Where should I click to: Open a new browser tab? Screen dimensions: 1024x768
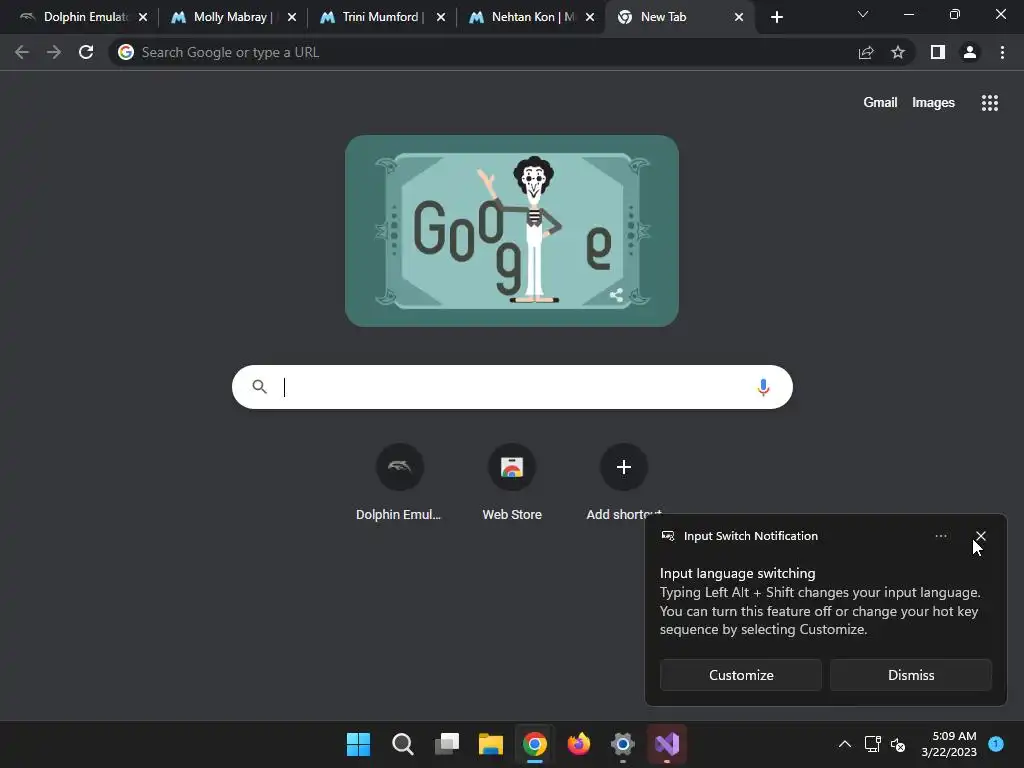coord(776,17)
